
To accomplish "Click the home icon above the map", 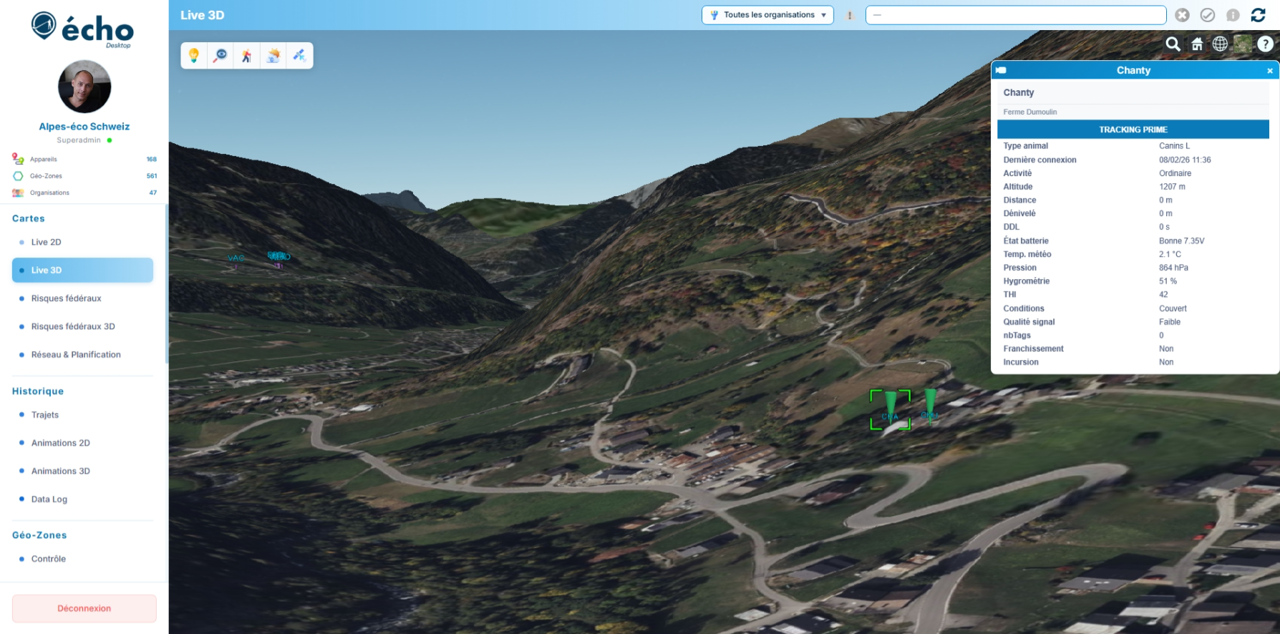I will coord(1196,44).
